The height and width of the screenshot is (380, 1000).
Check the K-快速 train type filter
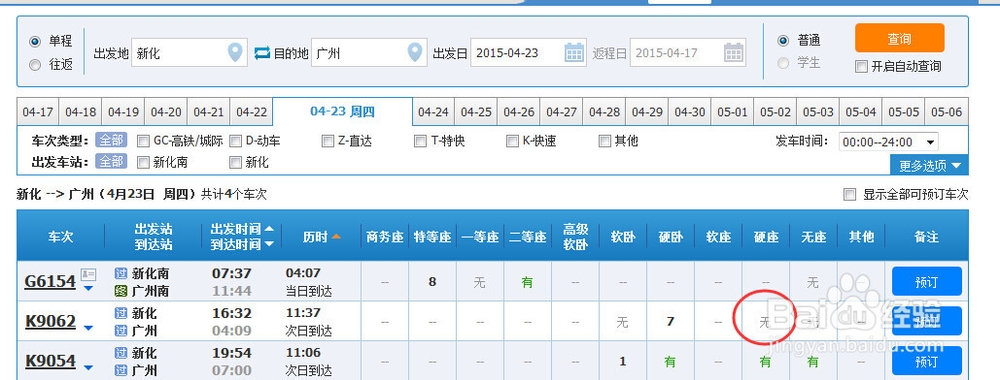coord(512,141)
